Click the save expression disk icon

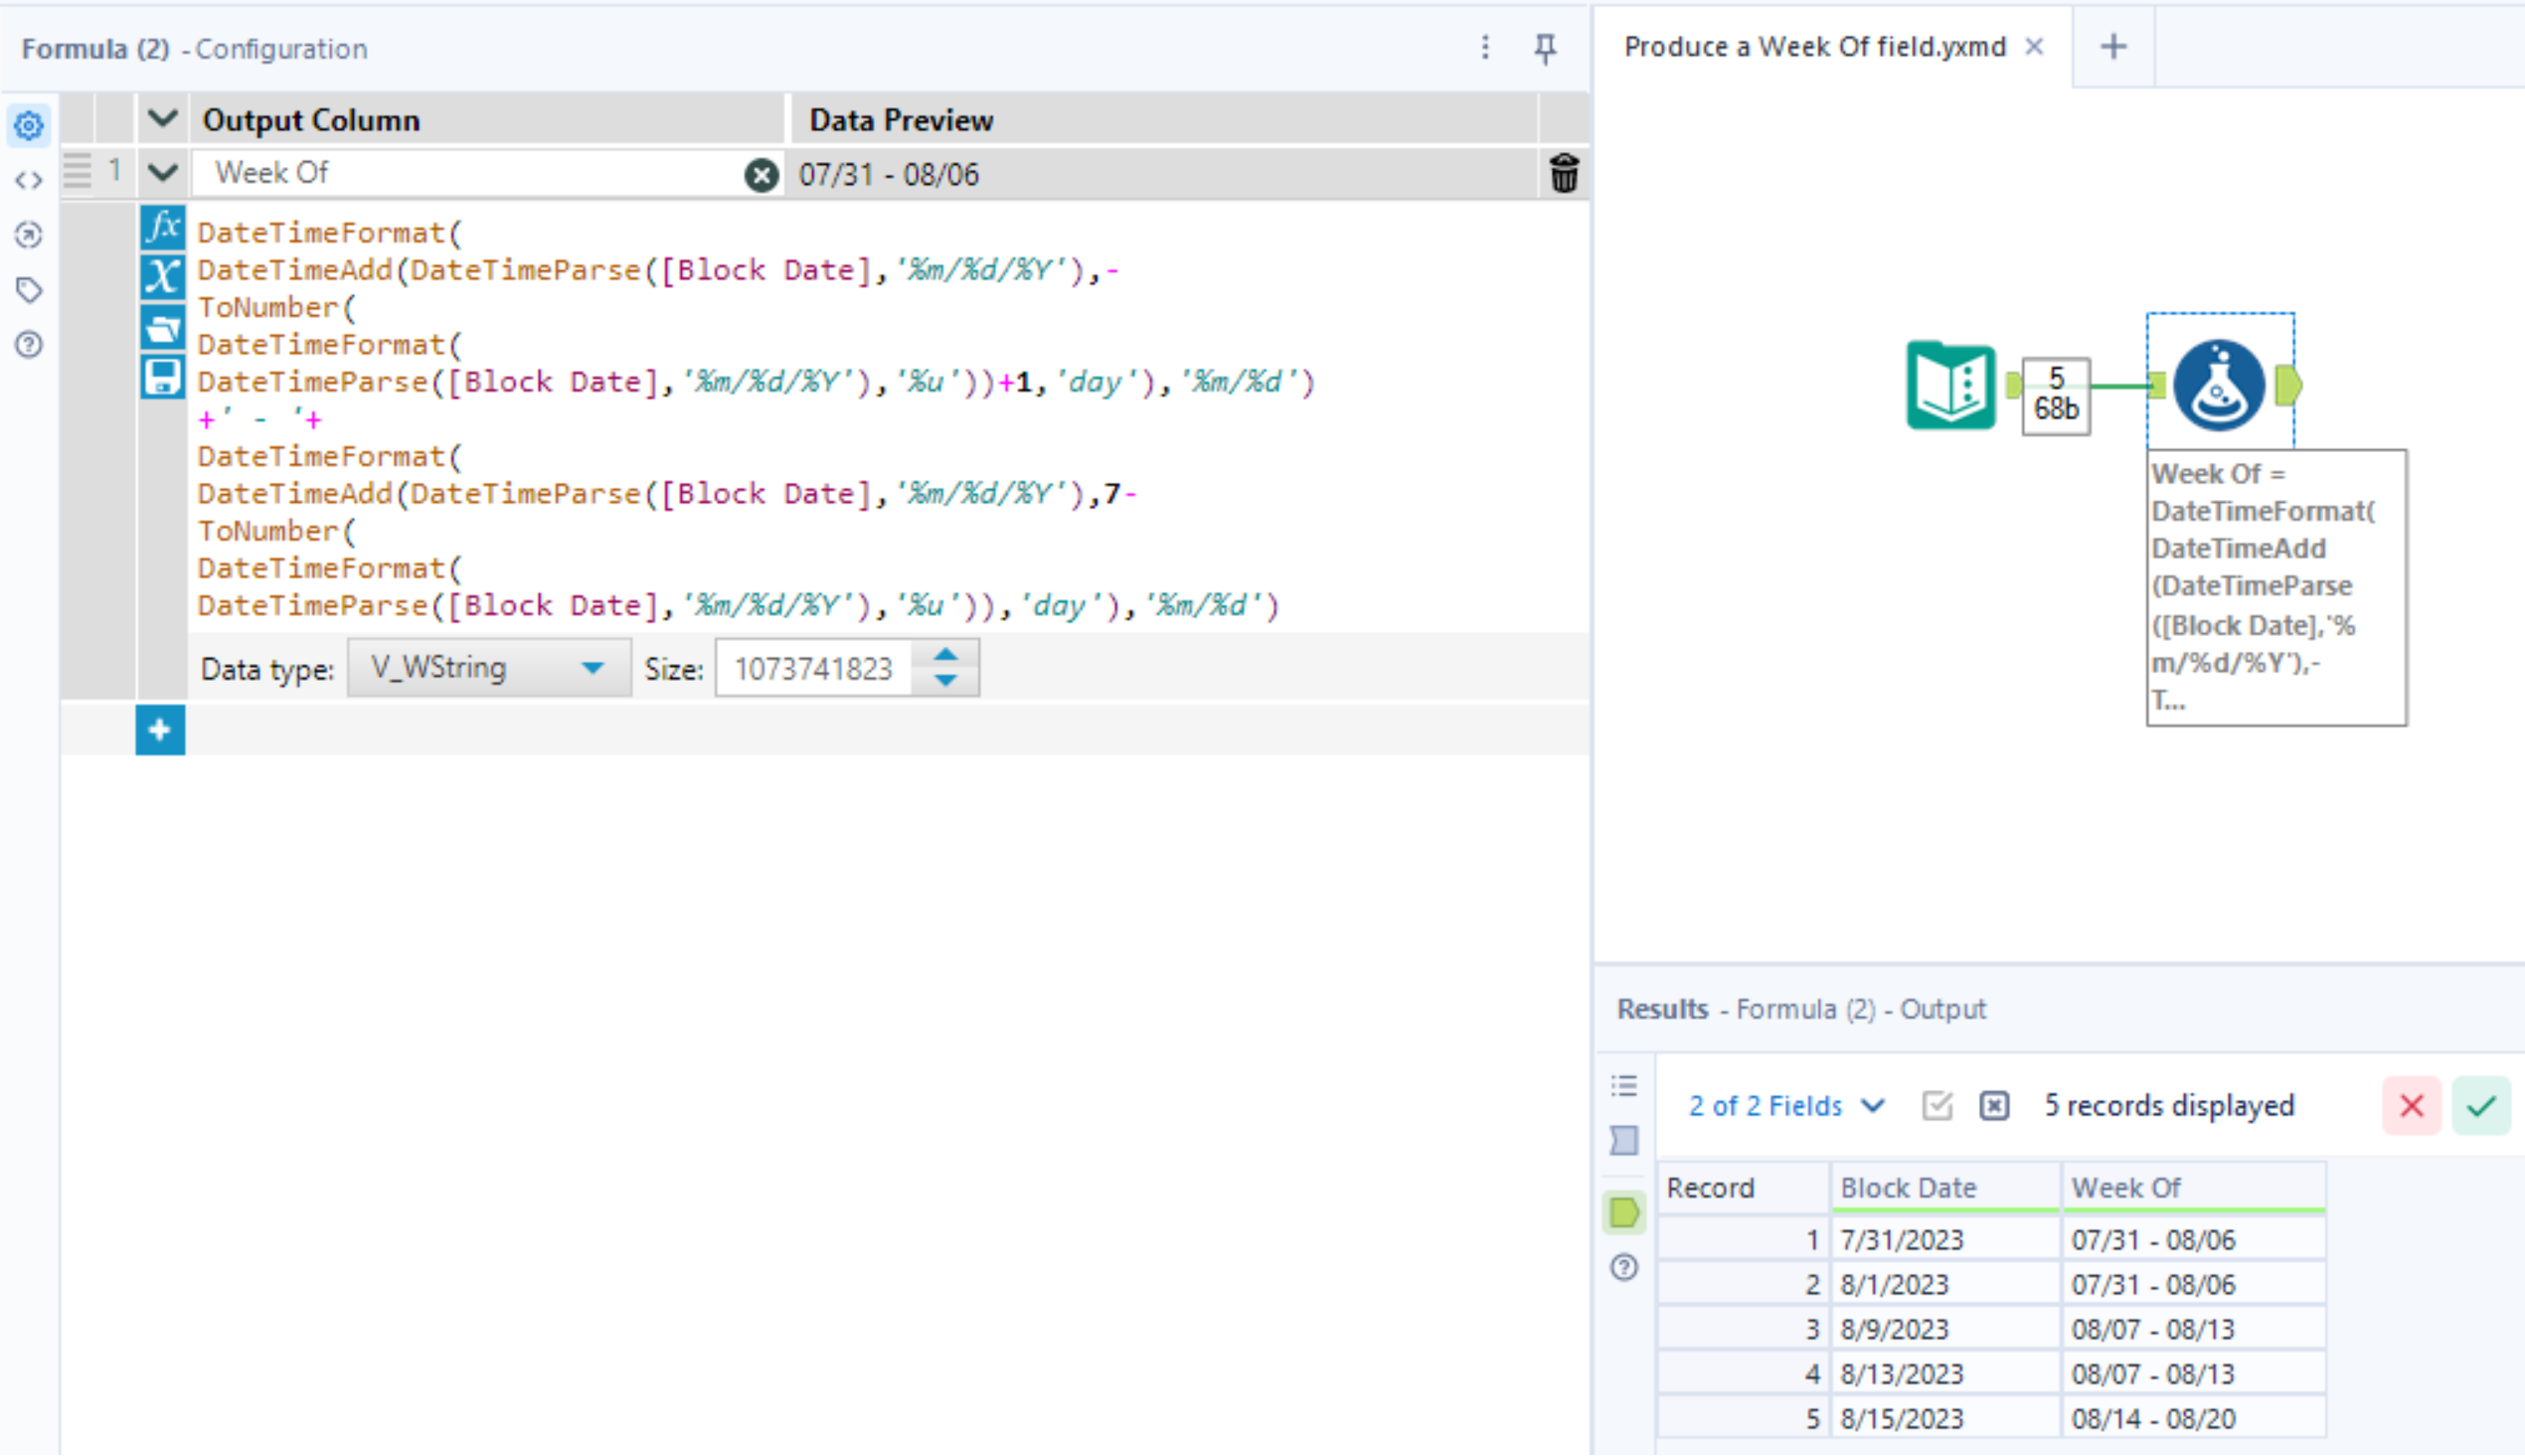coord(162,377)
